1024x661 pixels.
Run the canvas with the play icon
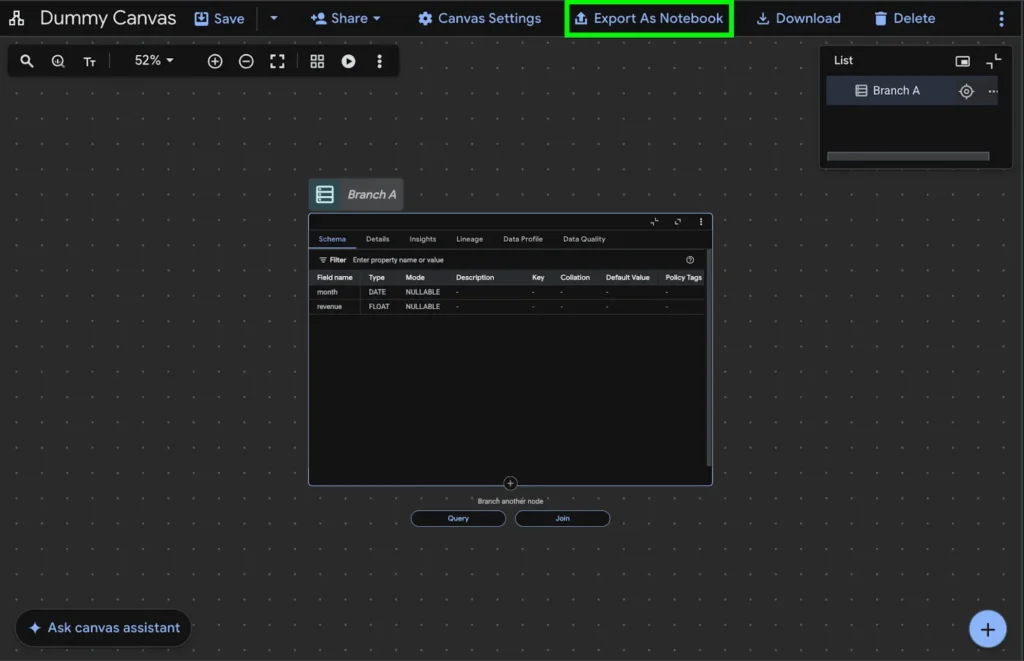coord(348,61)
